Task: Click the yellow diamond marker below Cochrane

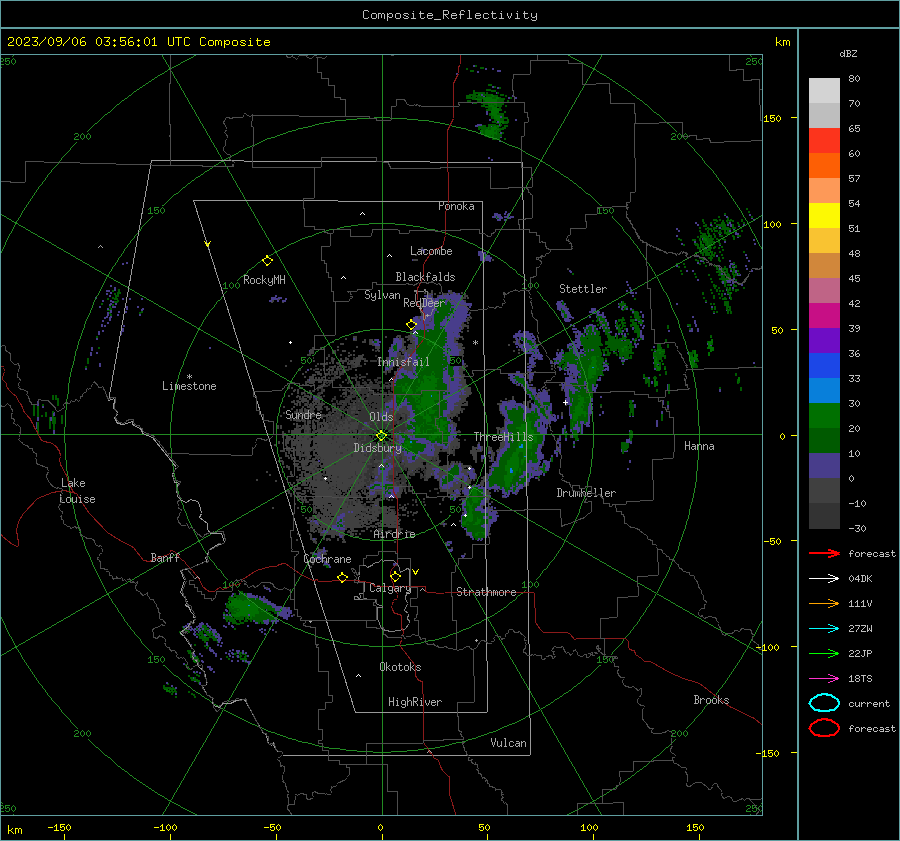Action: [x=342, y=577]
